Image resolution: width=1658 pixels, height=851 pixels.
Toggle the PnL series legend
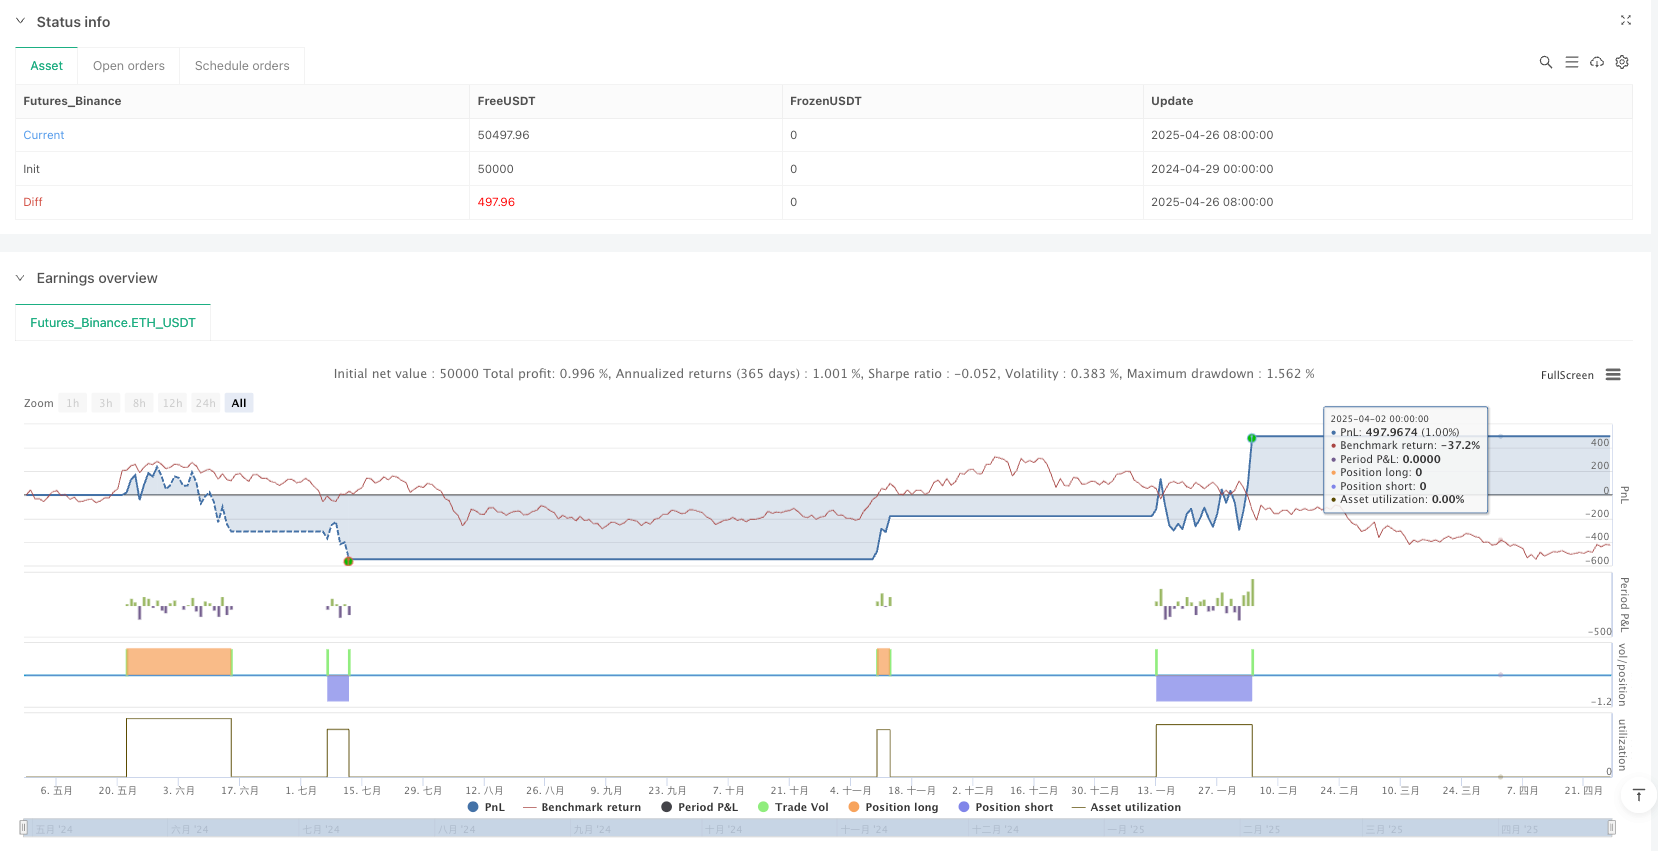point(486,807)
